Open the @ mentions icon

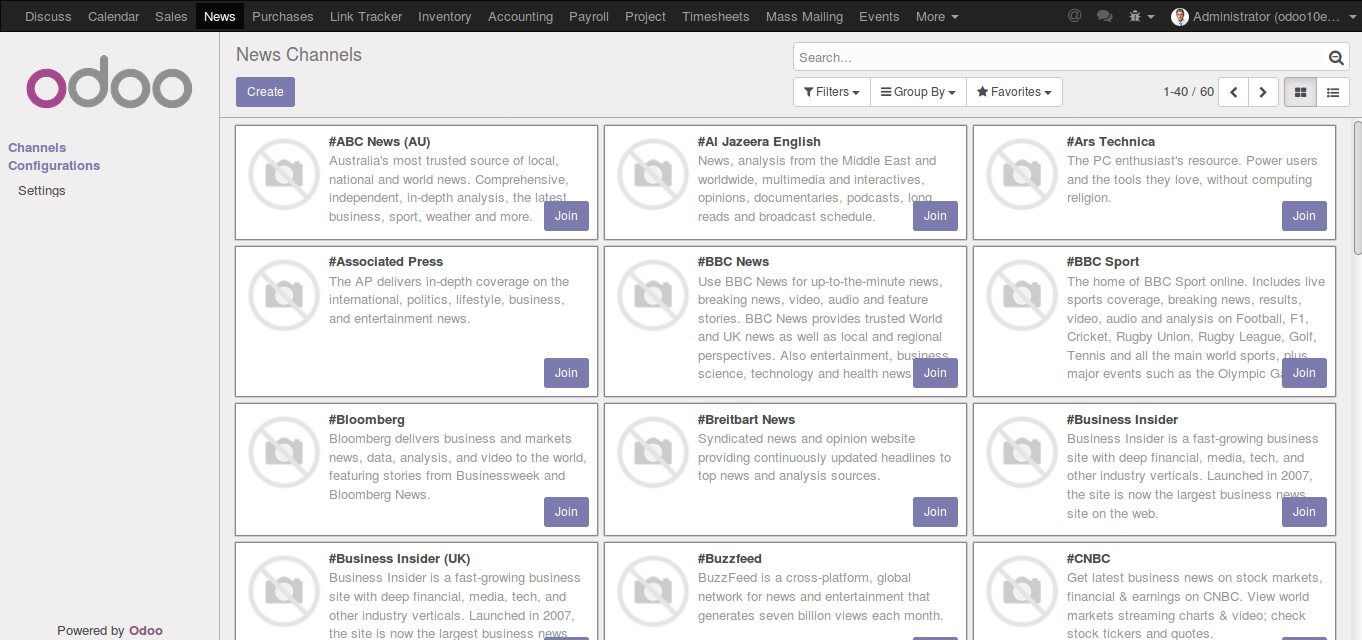click(1075, 16)
